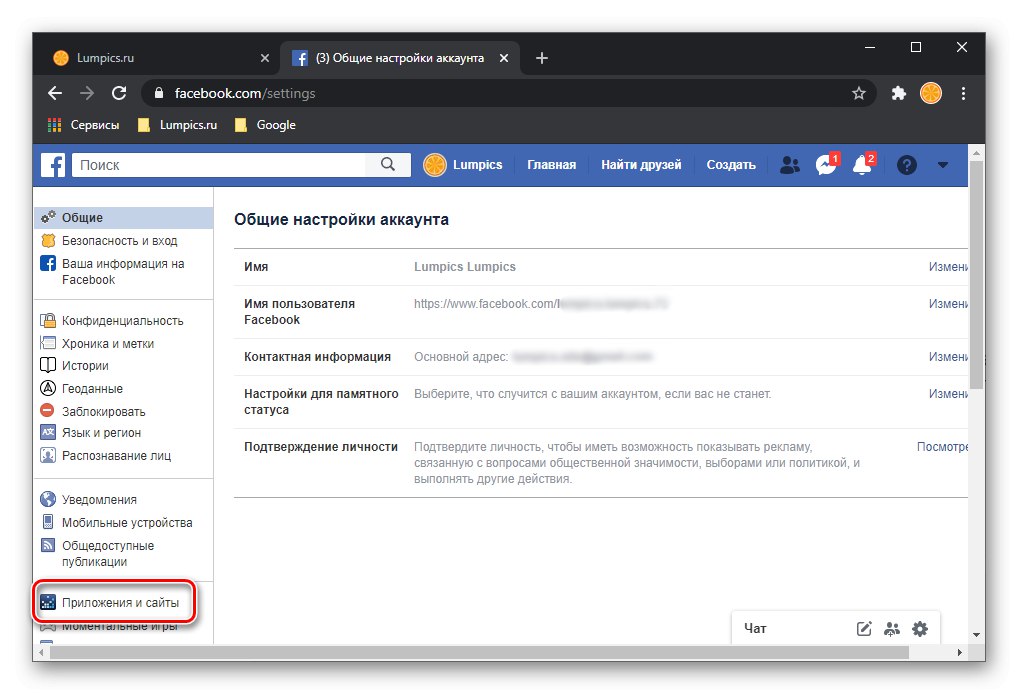Click the scroll down arrow at bottom right

(x=976, y=635)
